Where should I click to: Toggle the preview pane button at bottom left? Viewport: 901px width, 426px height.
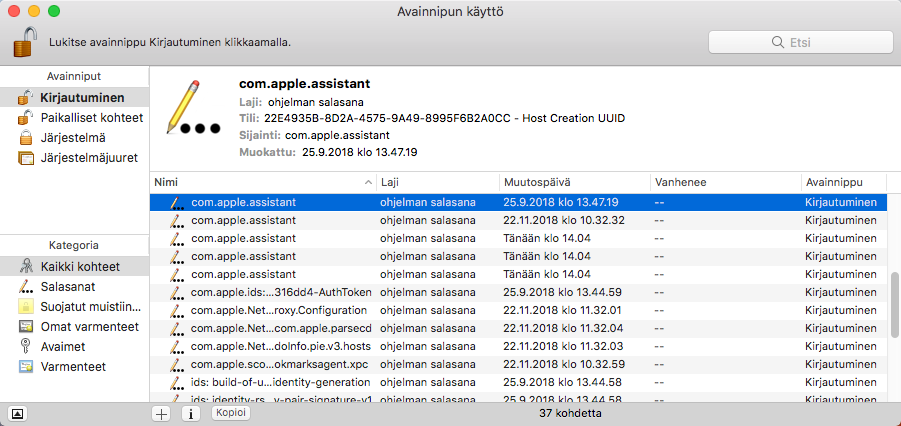[x=18, y=412]
